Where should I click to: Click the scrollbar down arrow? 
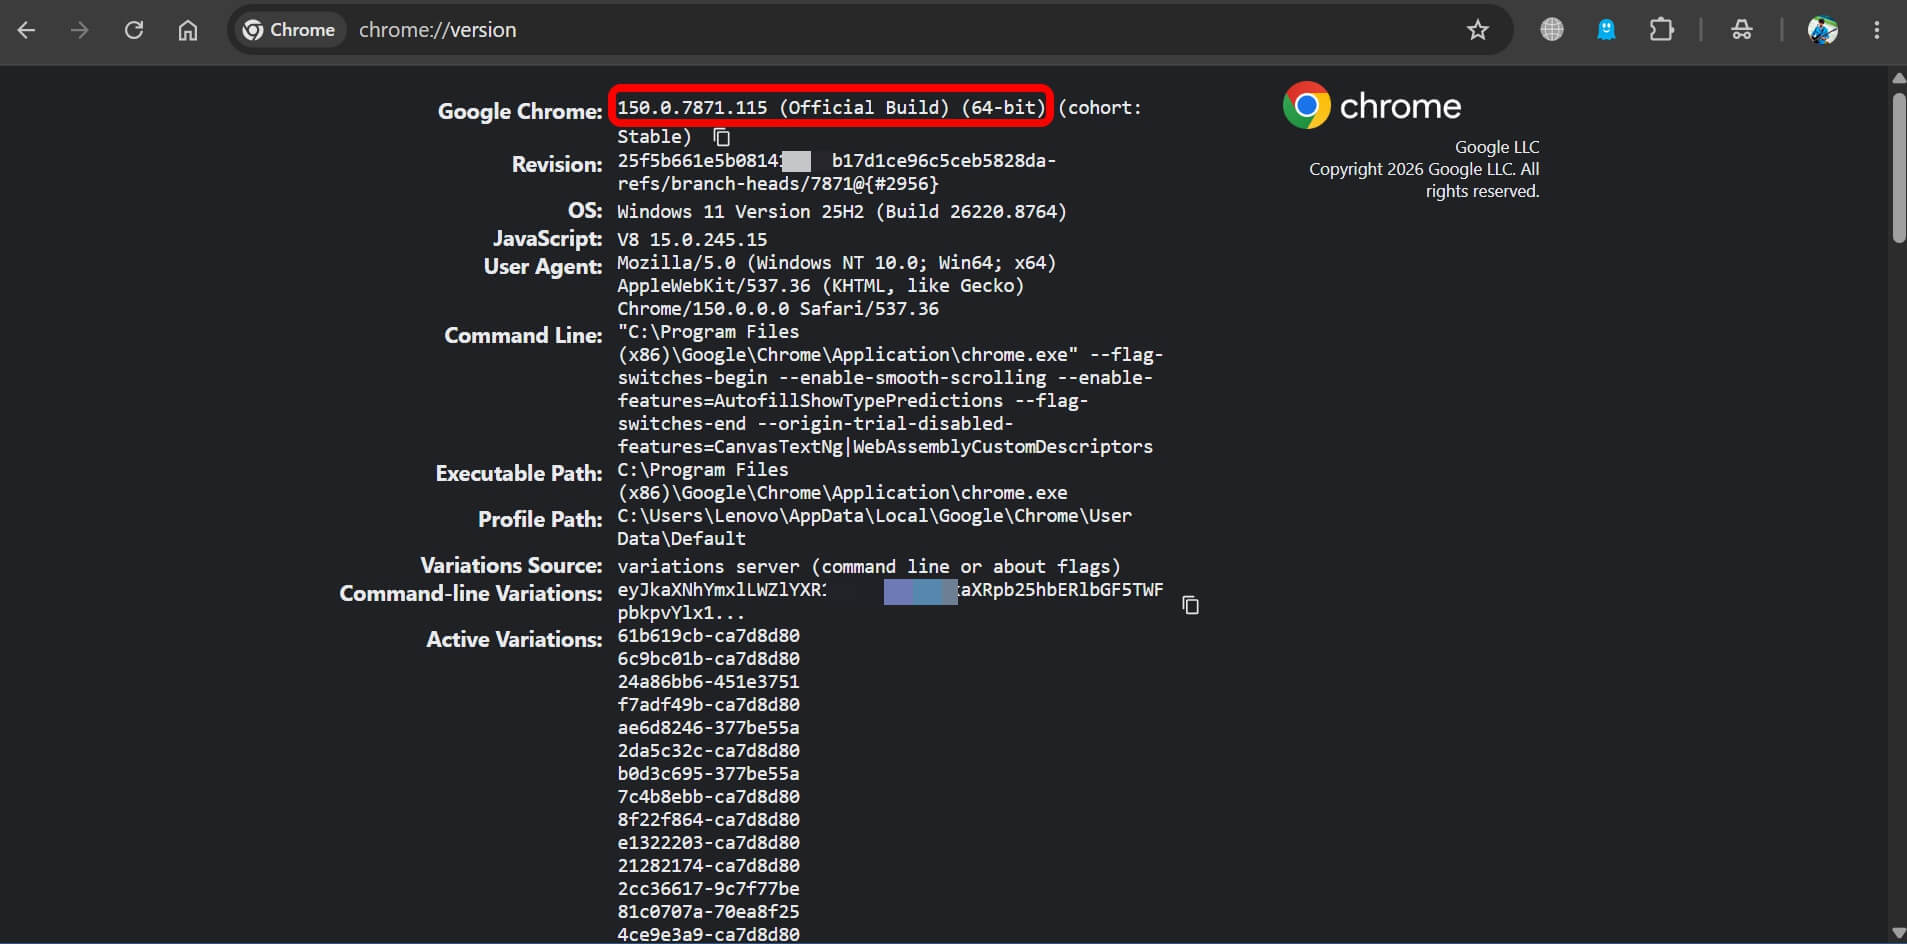point(1899,933)
